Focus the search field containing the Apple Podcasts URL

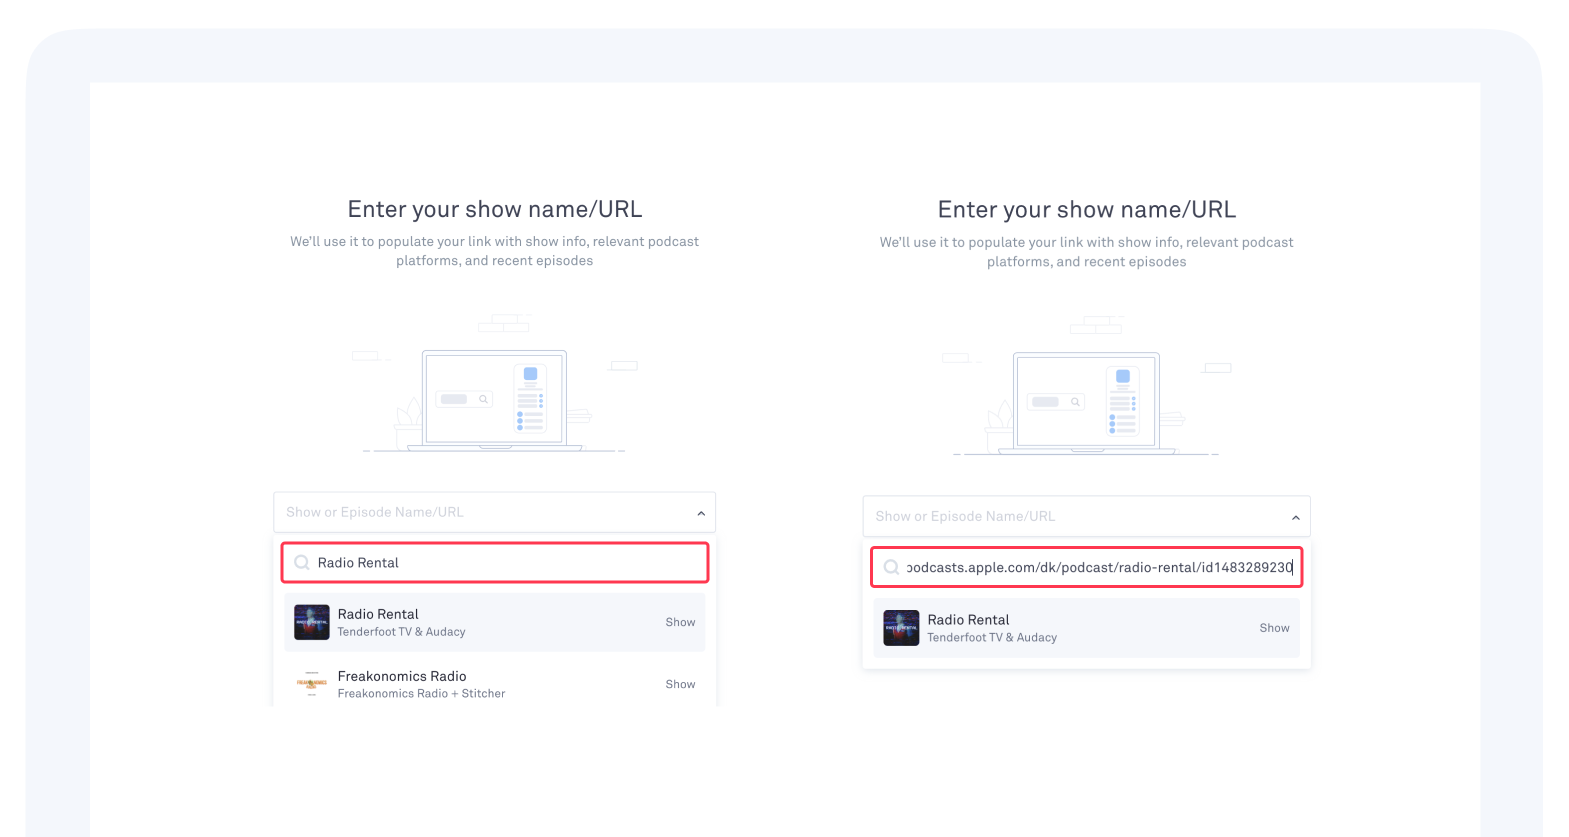[1098, 567]
